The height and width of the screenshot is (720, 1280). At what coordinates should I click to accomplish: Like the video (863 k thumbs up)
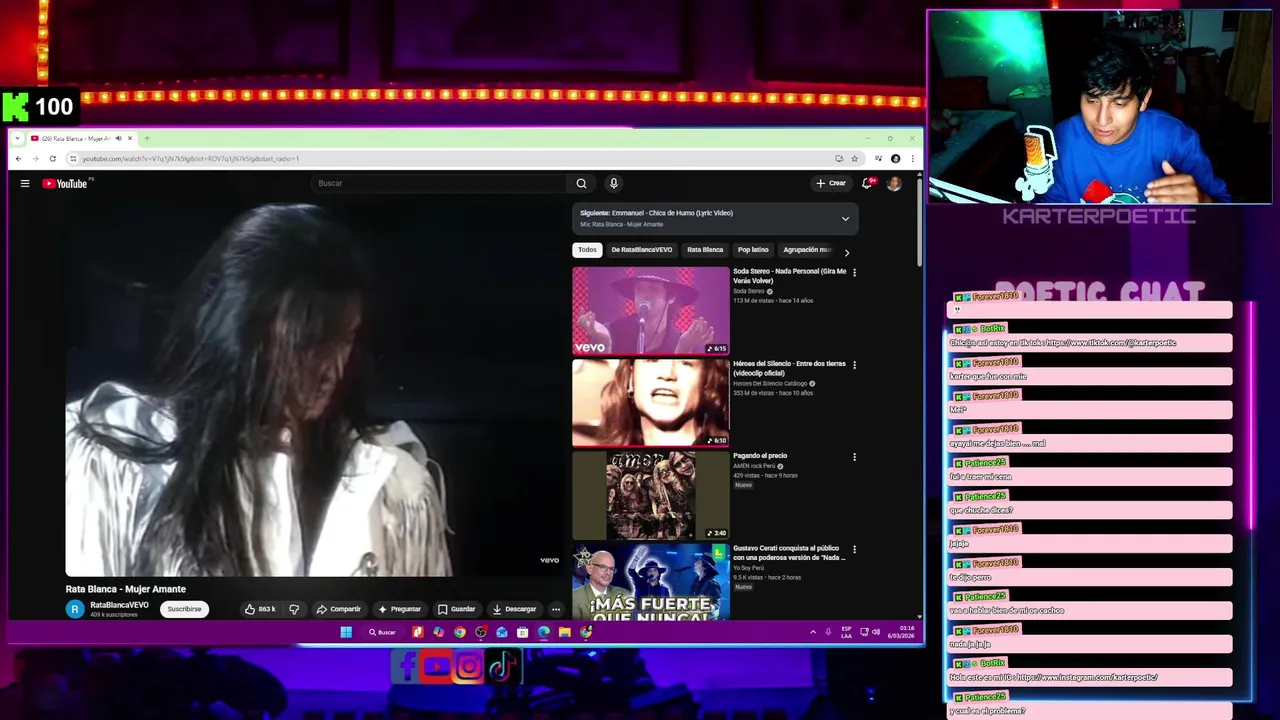point(260,609)
